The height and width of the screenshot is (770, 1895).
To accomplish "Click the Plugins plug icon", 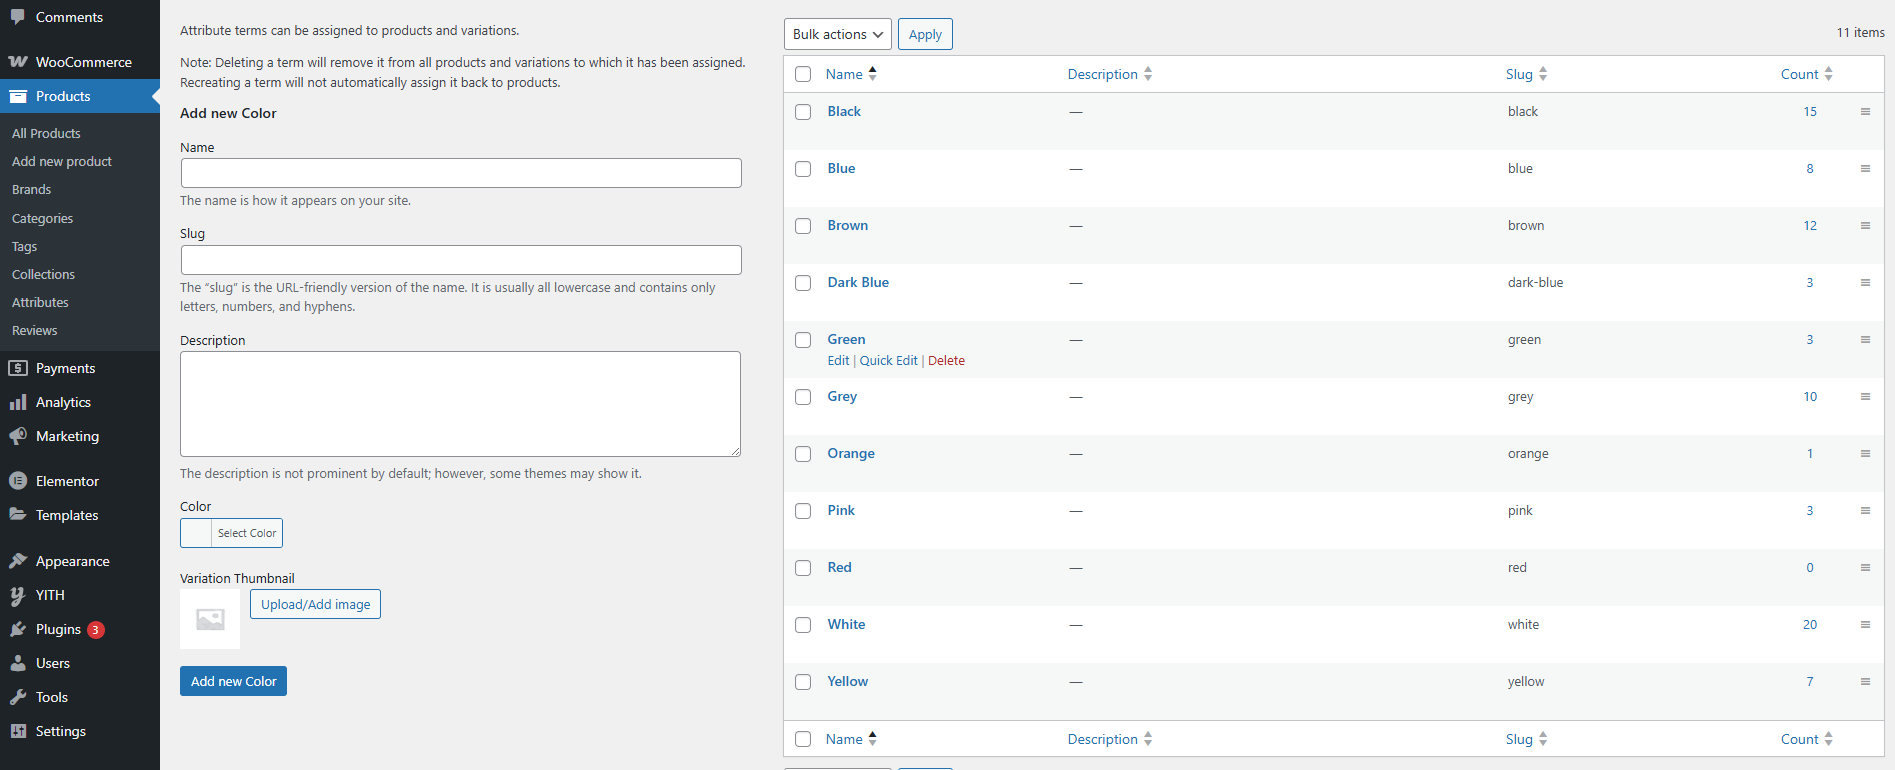I will pyautogui.click(x=18, y=629).
